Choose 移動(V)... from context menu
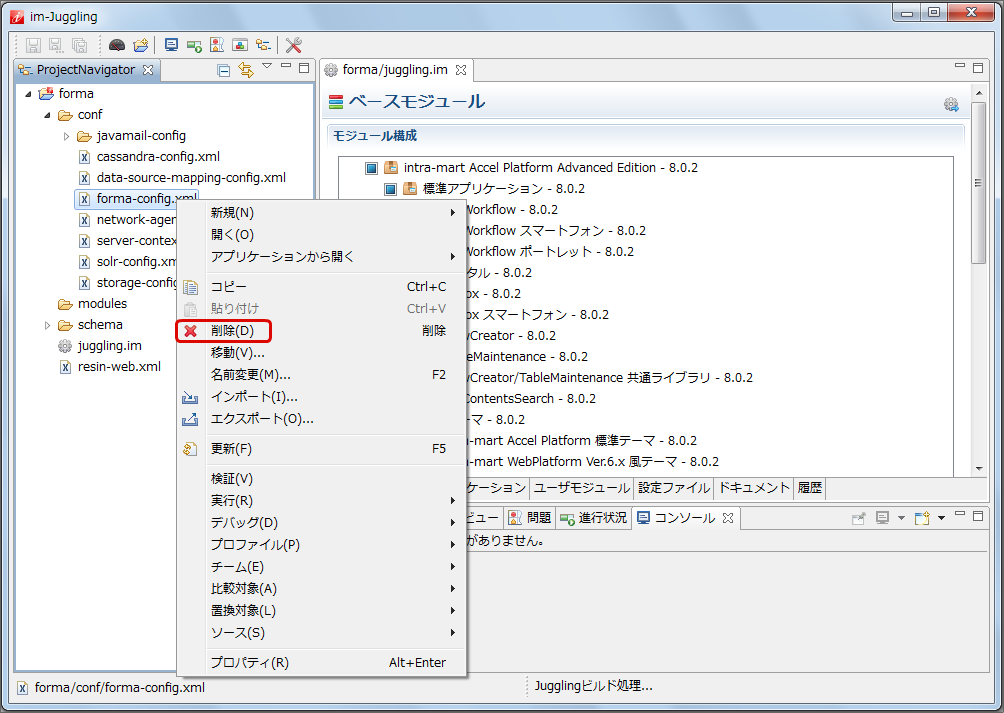Viewport: 1004px width, 713px height. click(321, 353)
